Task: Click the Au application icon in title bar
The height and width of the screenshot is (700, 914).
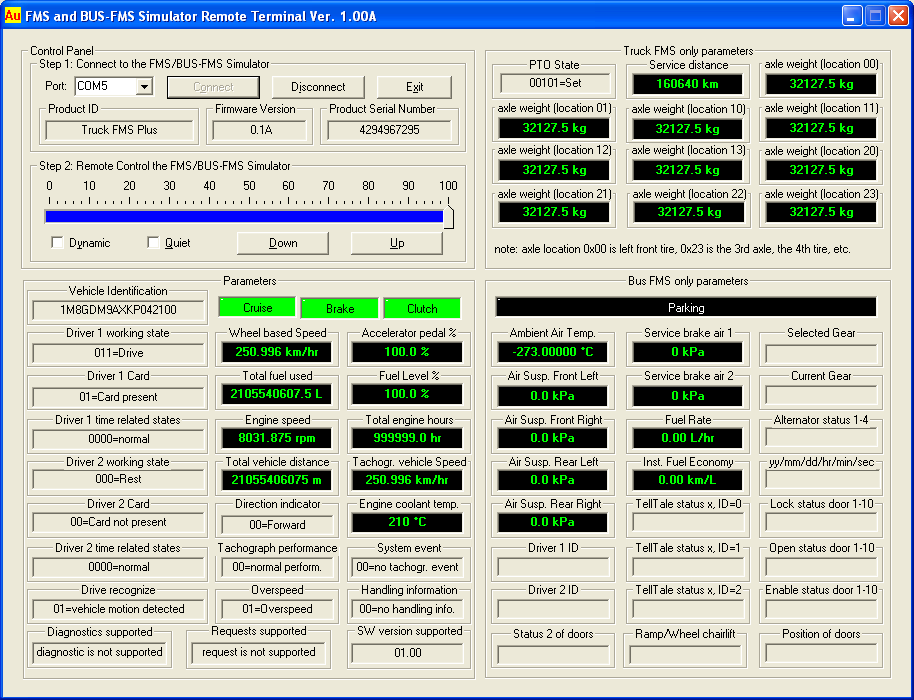Action: click(13, 15)
